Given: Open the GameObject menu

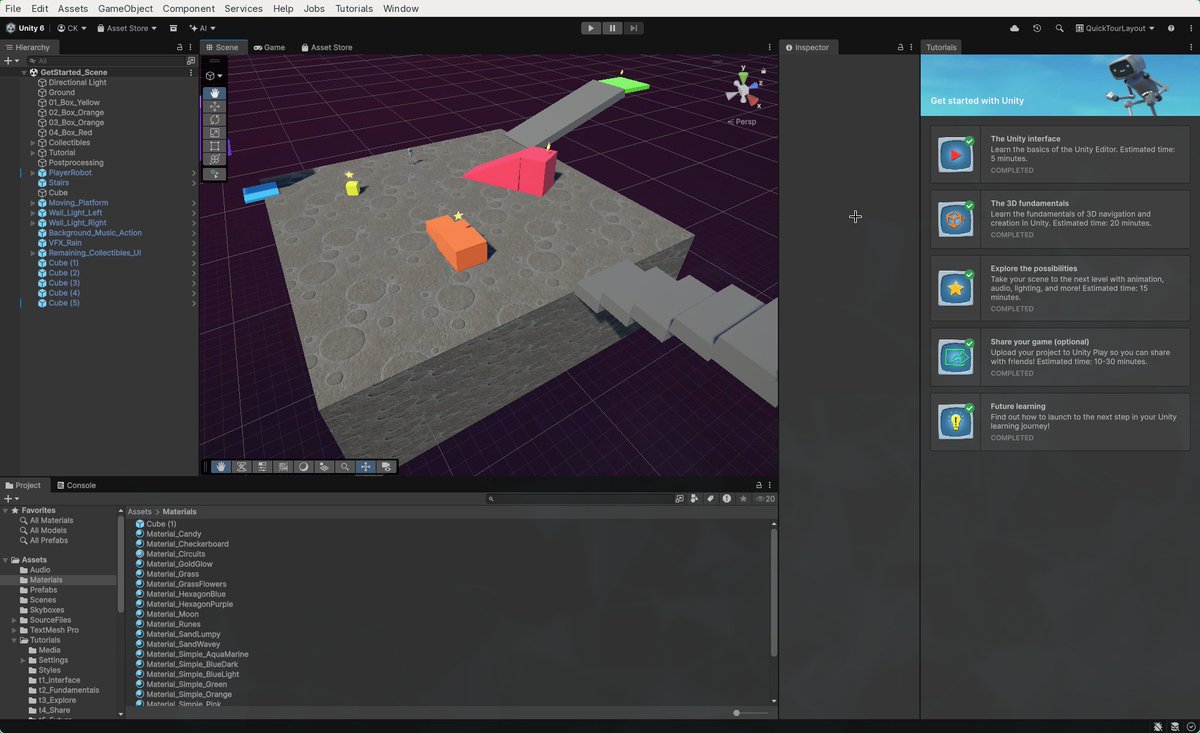Looking at the screenshot, I should (x=125, y=8).
